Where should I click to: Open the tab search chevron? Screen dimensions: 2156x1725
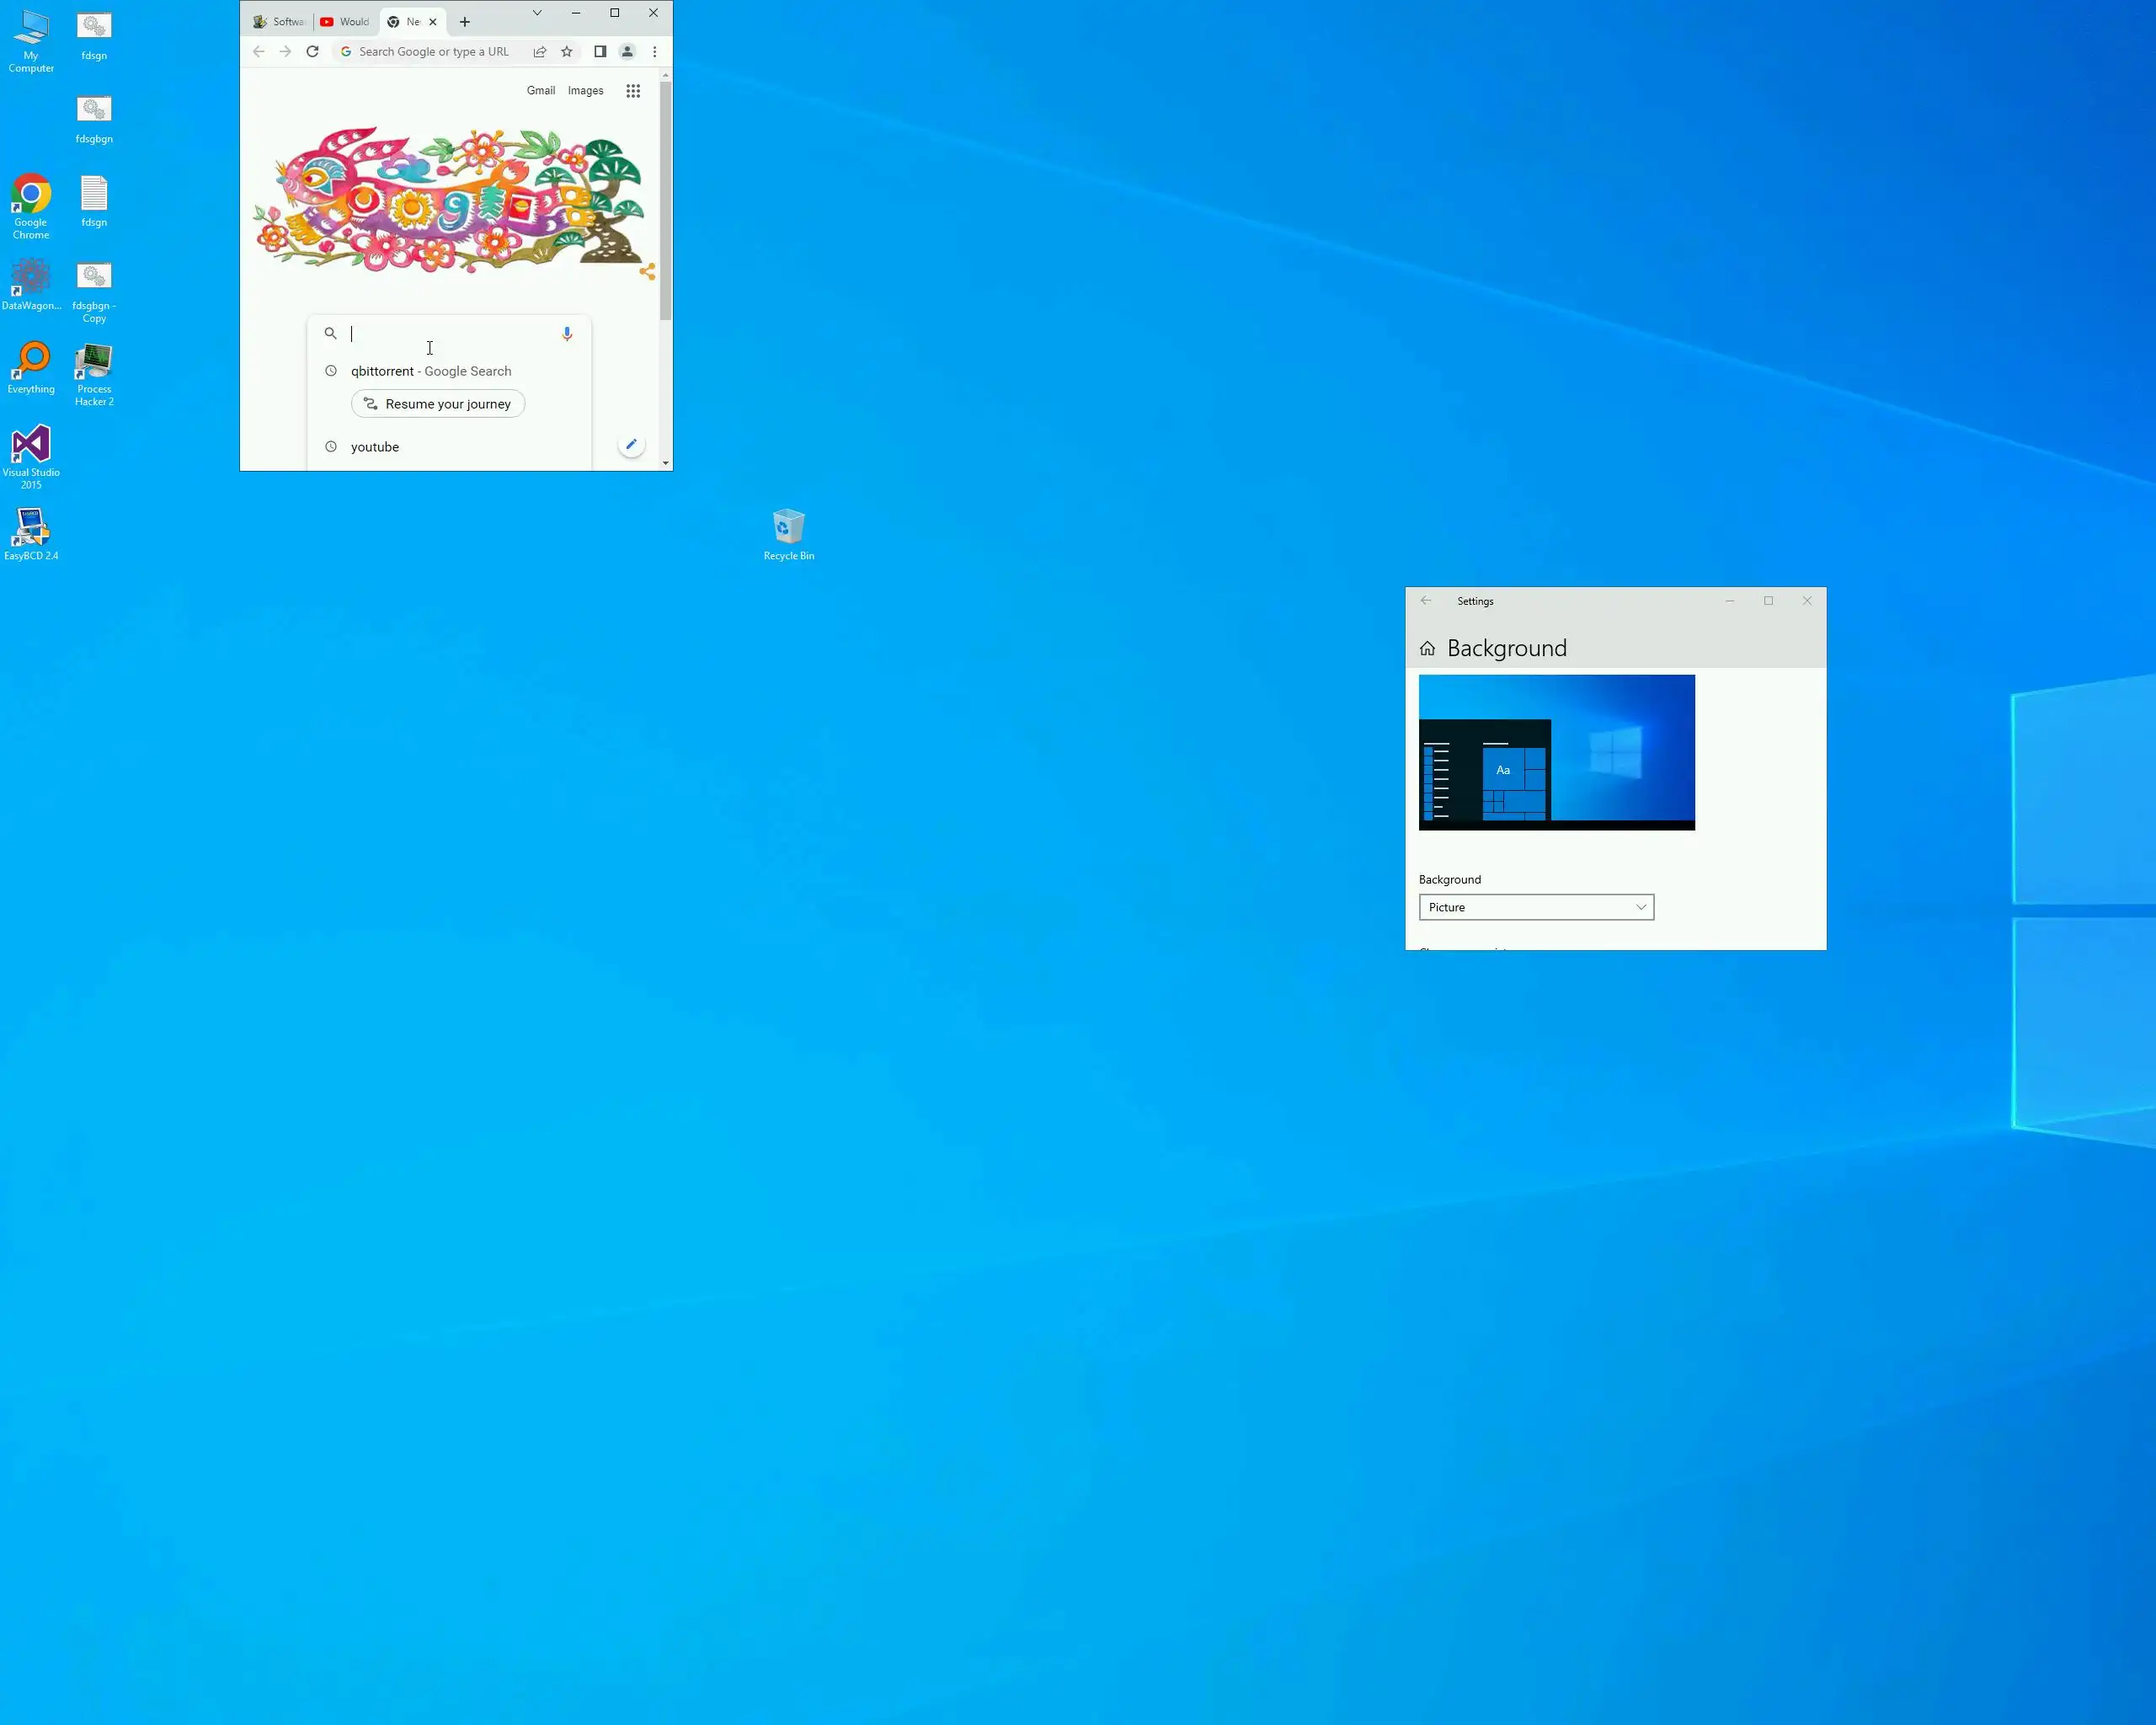pyautogui.click(x=537, y=13)
